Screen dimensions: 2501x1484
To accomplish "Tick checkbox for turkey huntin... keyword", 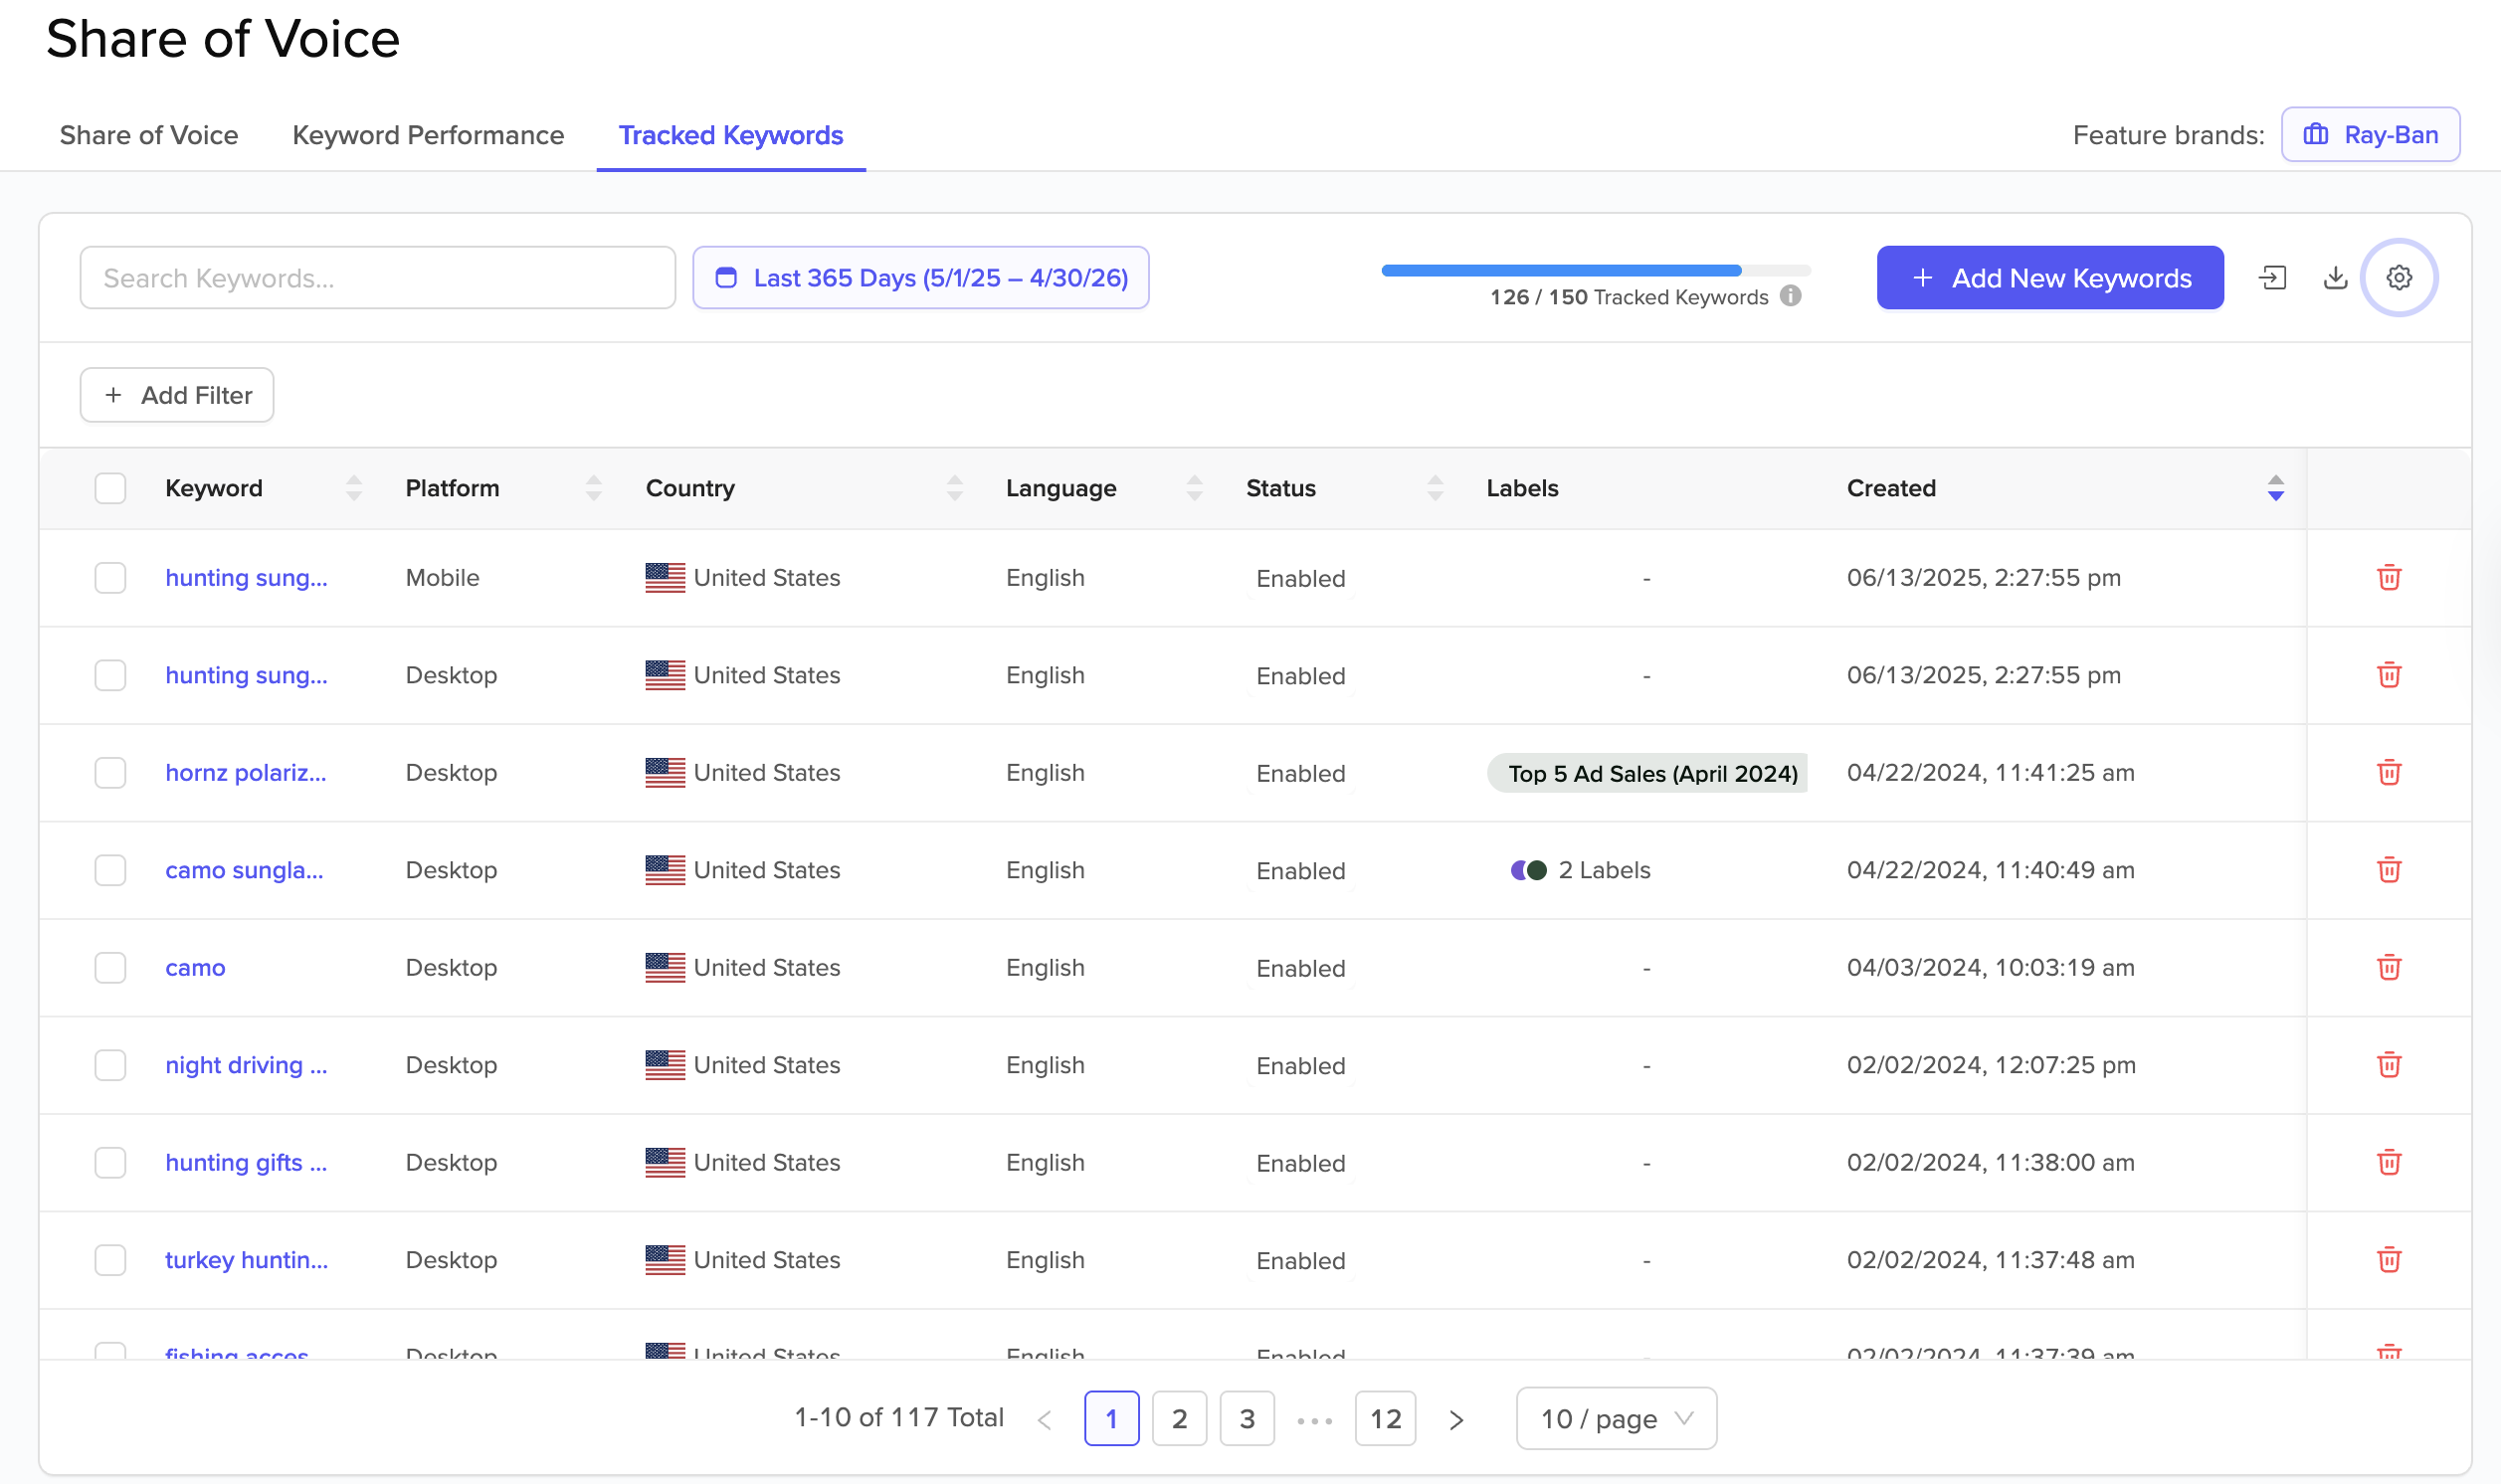I will (x=110, y=1260).
